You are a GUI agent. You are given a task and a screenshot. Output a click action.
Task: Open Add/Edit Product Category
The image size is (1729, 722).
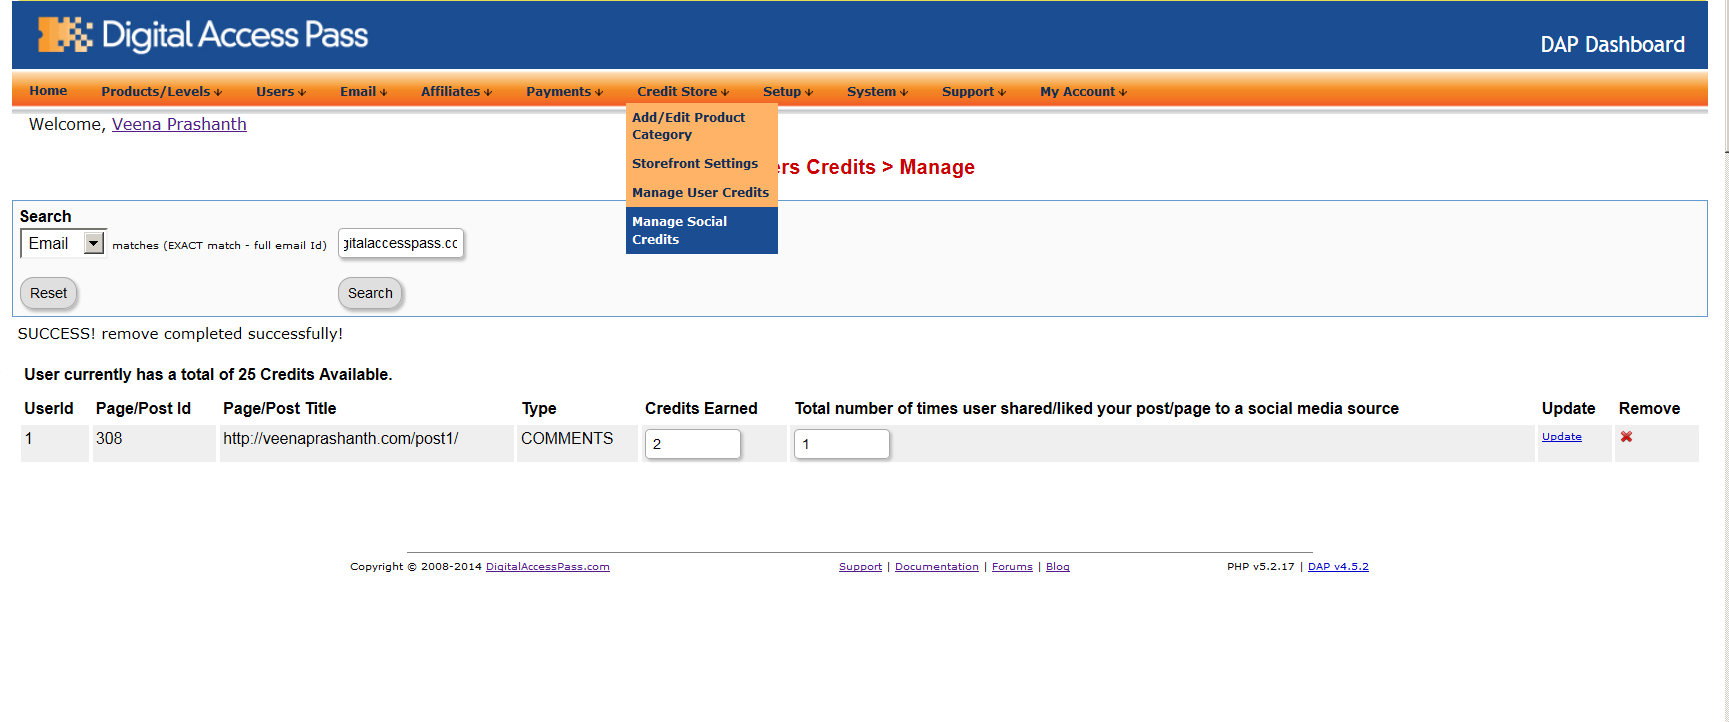689,126
